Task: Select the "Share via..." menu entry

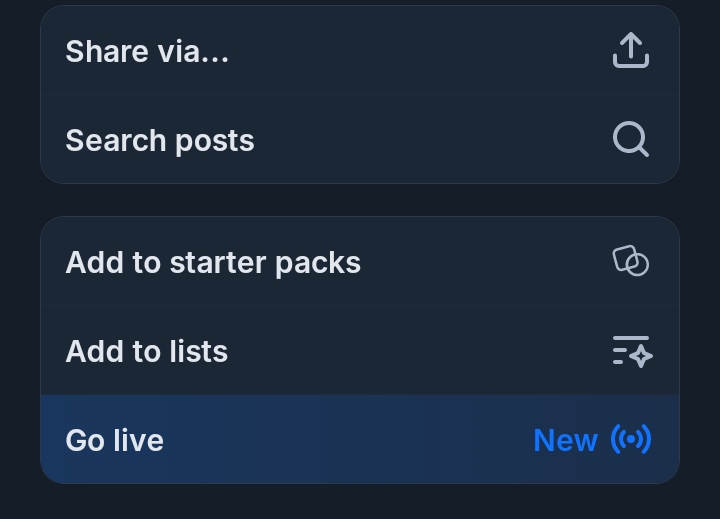Action: click(x=360, y=51)
